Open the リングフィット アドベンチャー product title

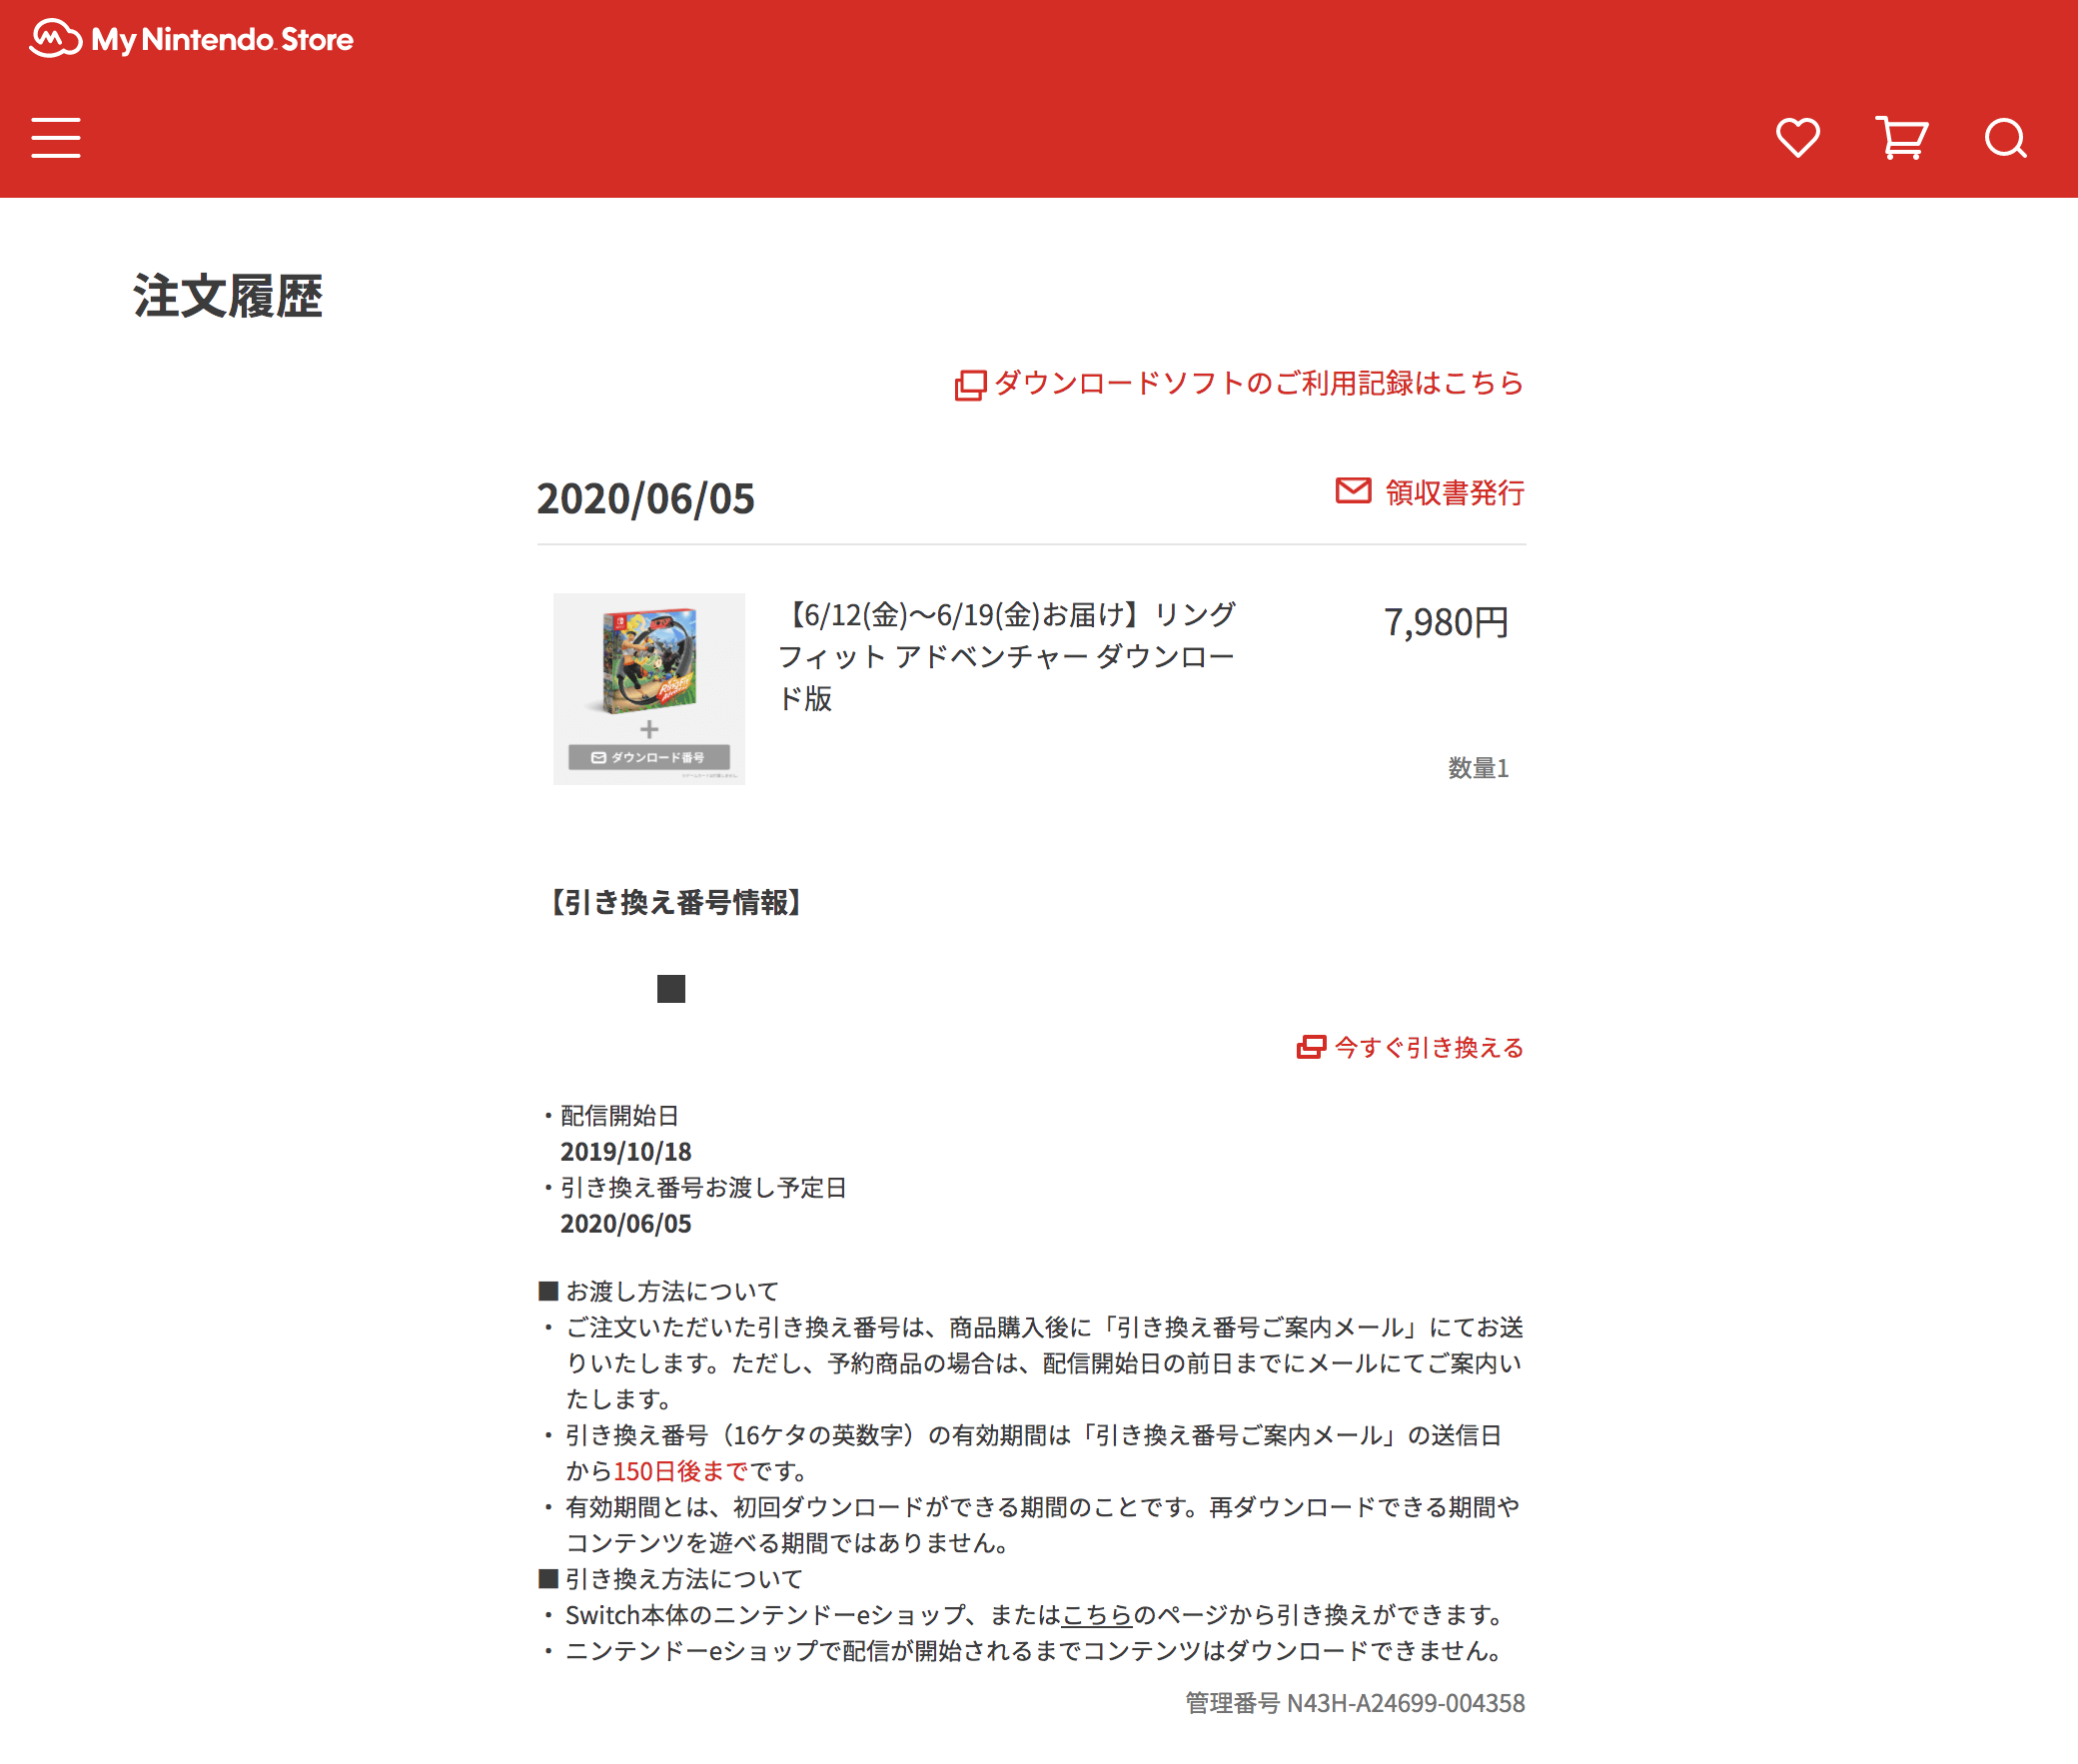click(x=1007, y=656)
